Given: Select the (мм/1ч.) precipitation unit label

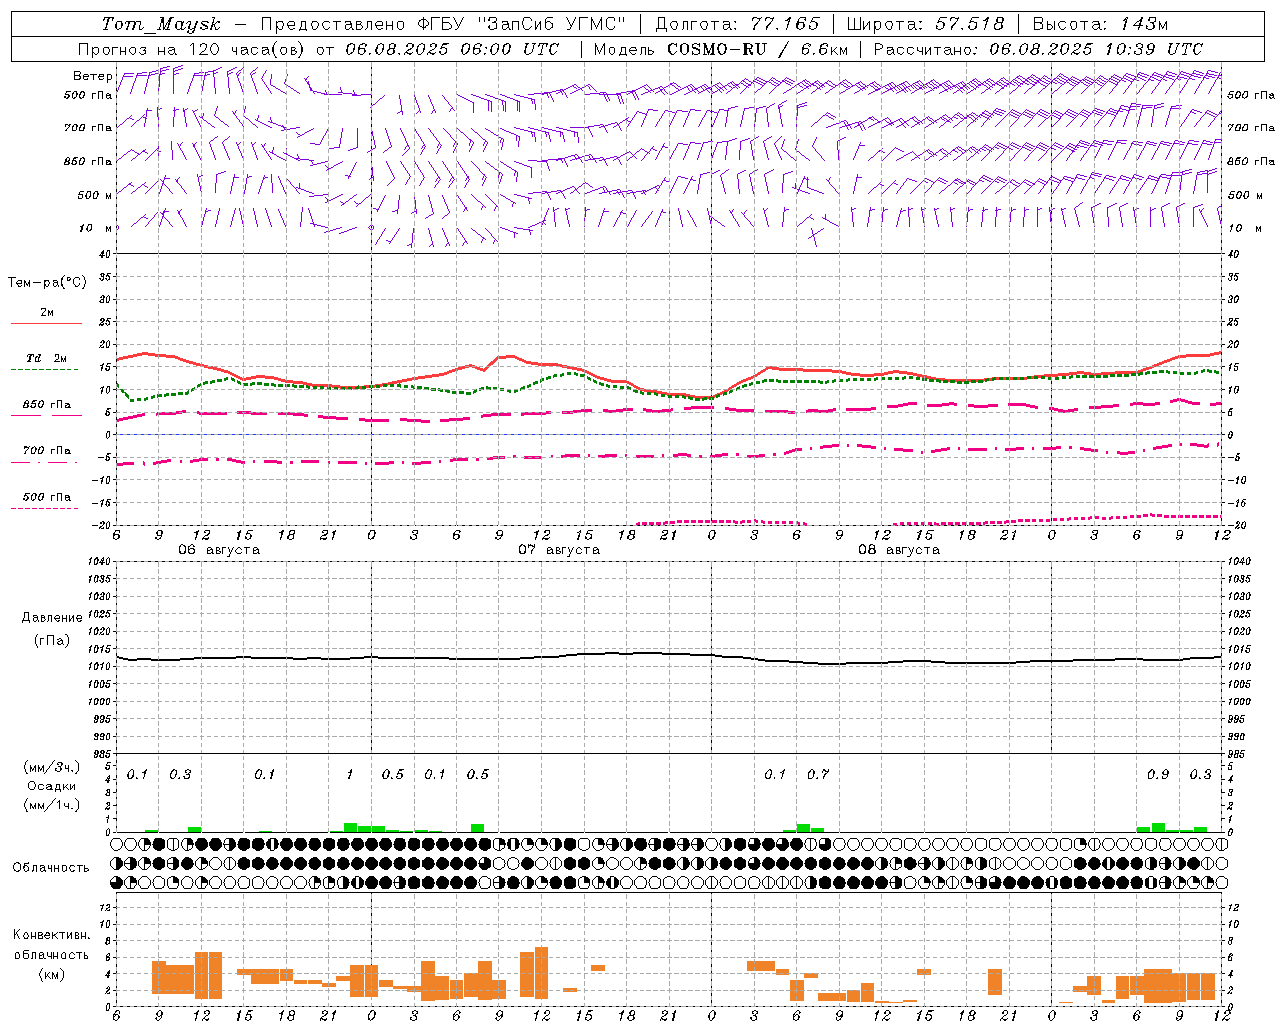Looking at the screenshot, I should (51, 805).
